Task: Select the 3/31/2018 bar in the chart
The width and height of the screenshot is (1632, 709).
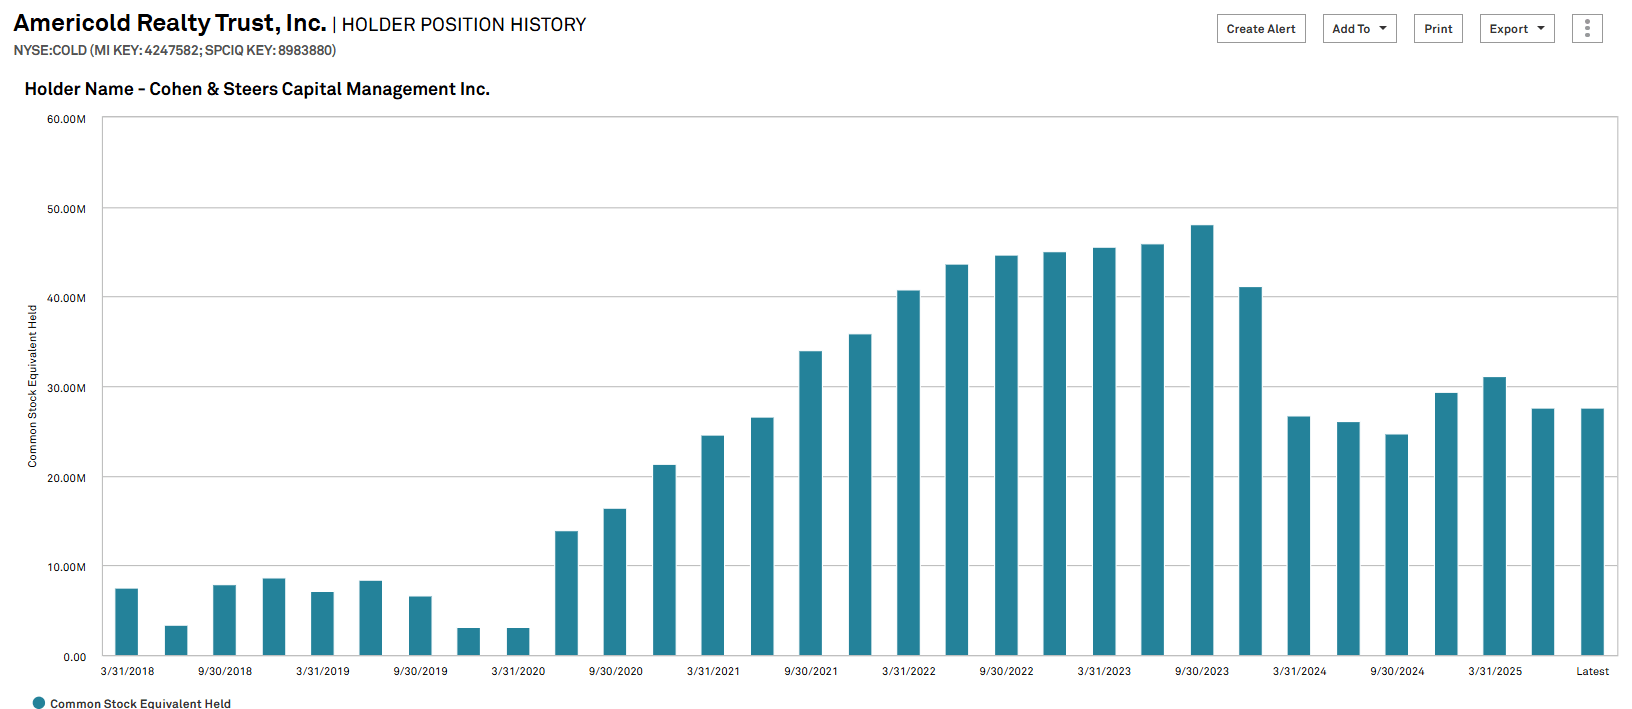Action: pos(127,622)
